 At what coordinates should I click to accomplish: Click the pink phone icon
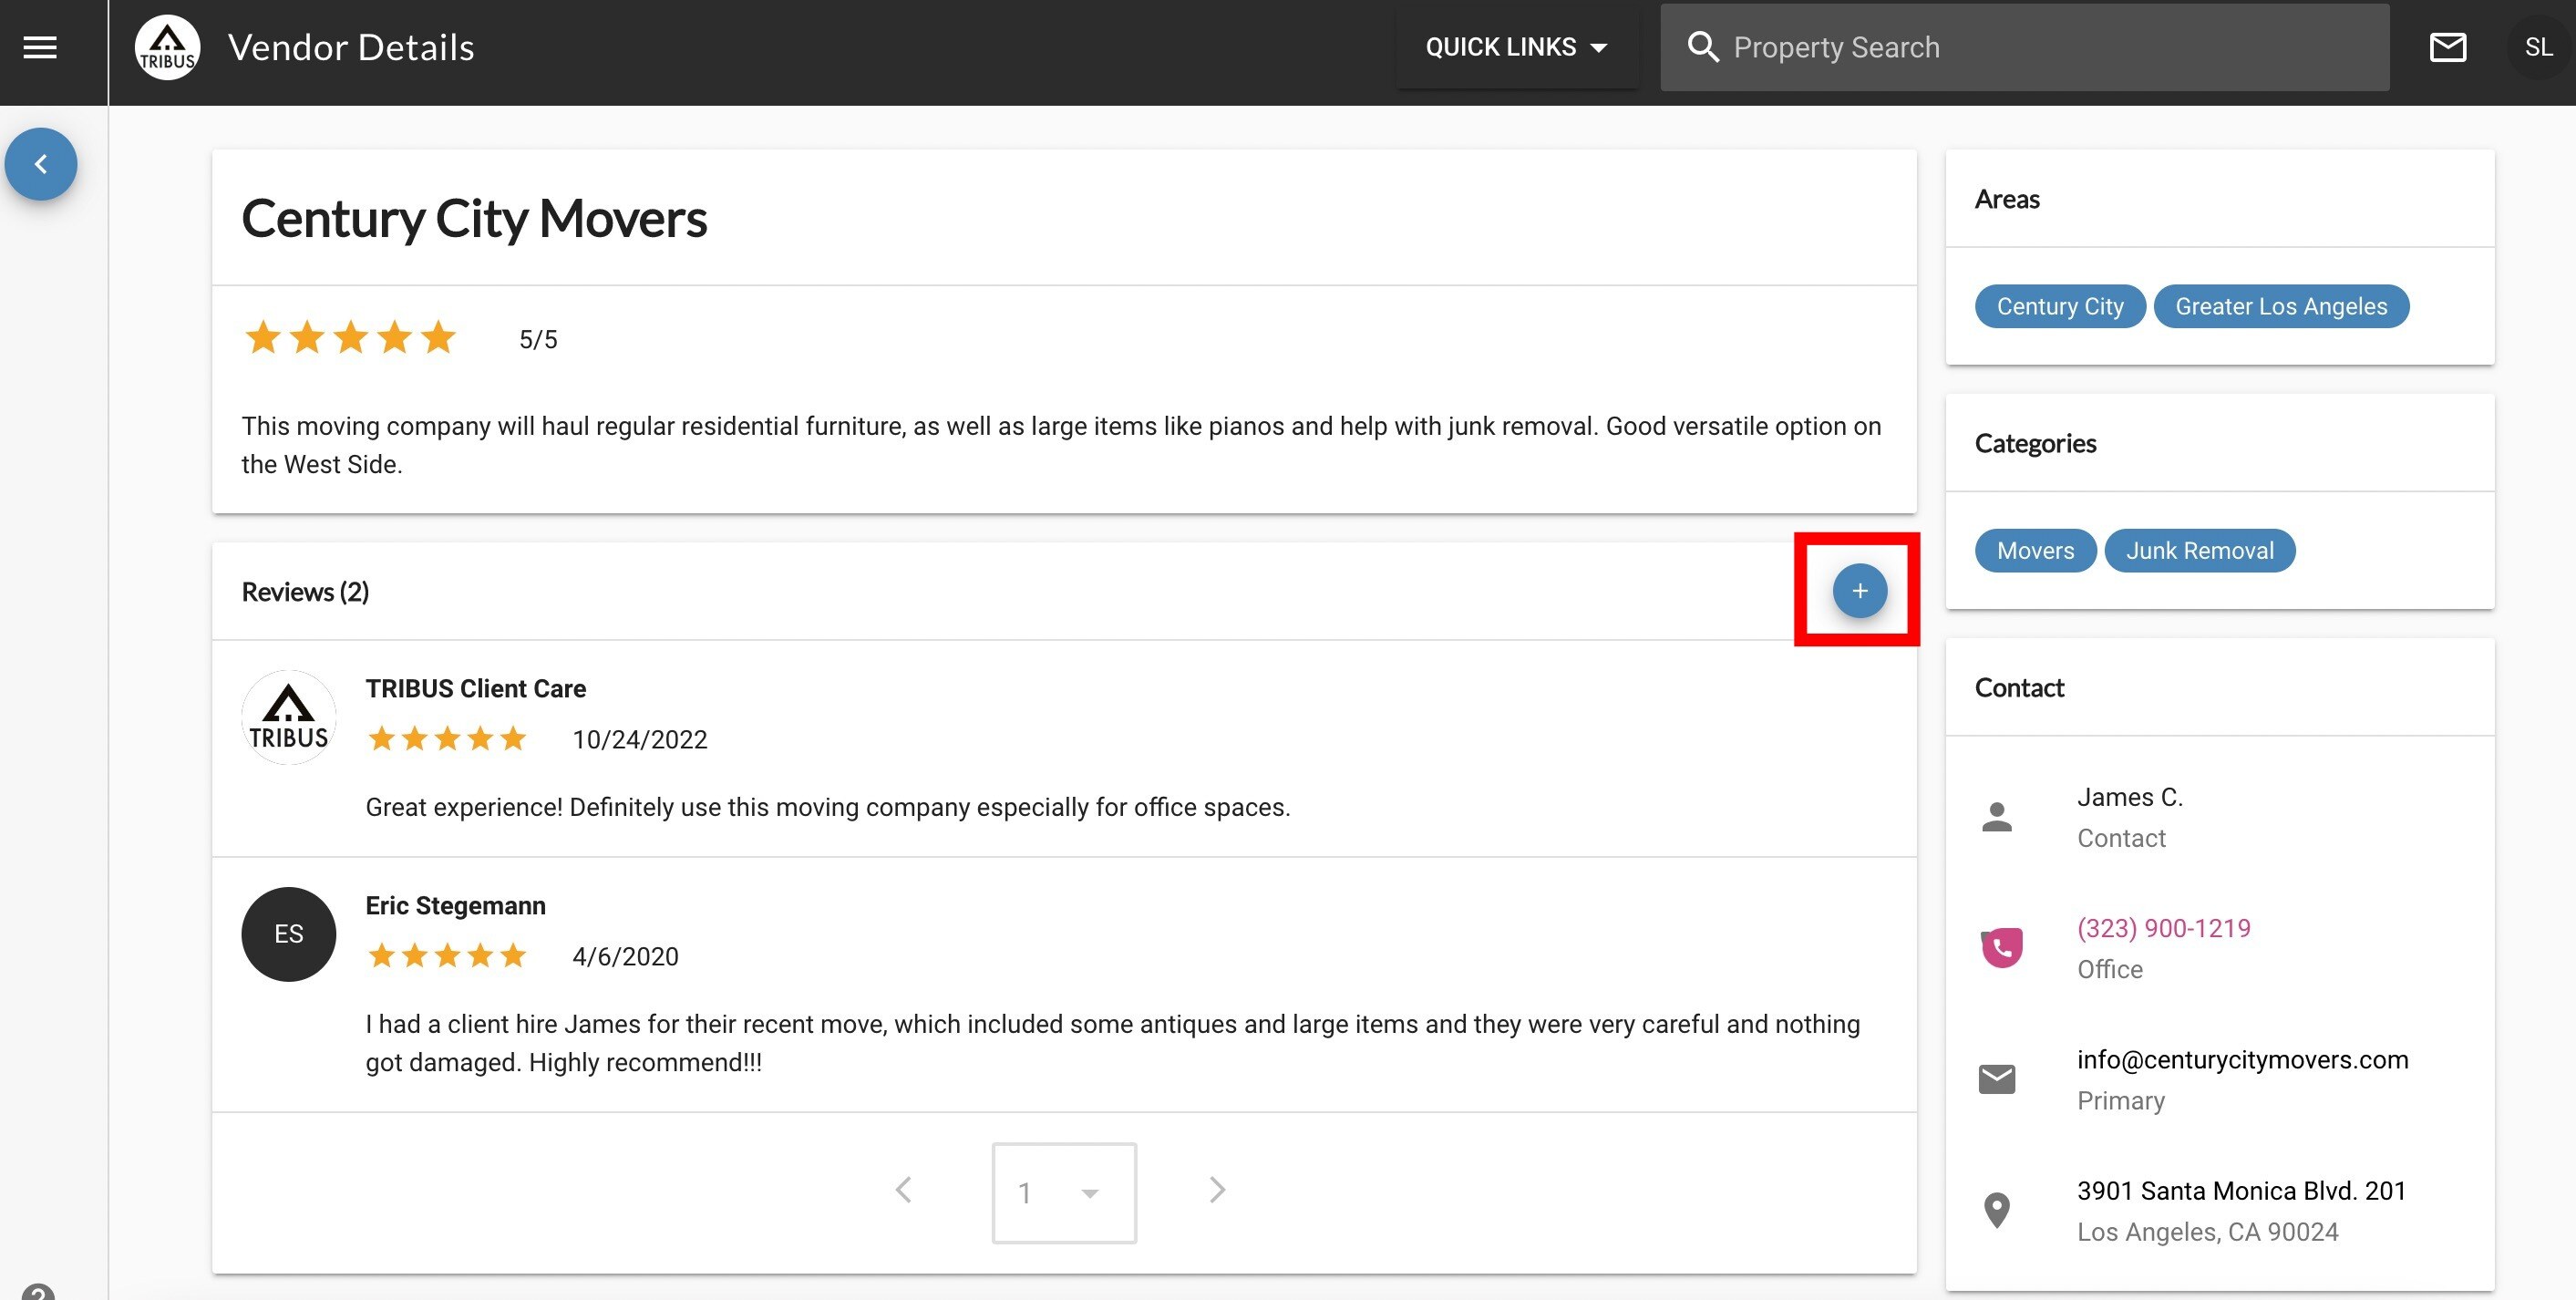point(2001,947)
